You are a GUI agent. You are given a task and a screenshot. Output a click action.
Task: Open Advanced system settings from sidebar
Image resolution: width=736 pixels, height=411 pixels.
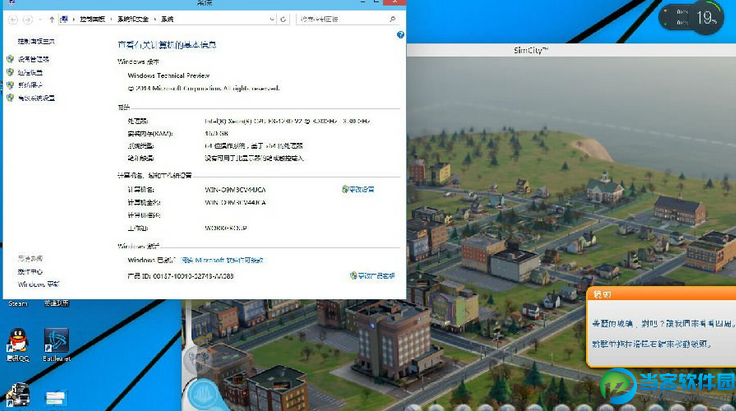coord(36,98)
